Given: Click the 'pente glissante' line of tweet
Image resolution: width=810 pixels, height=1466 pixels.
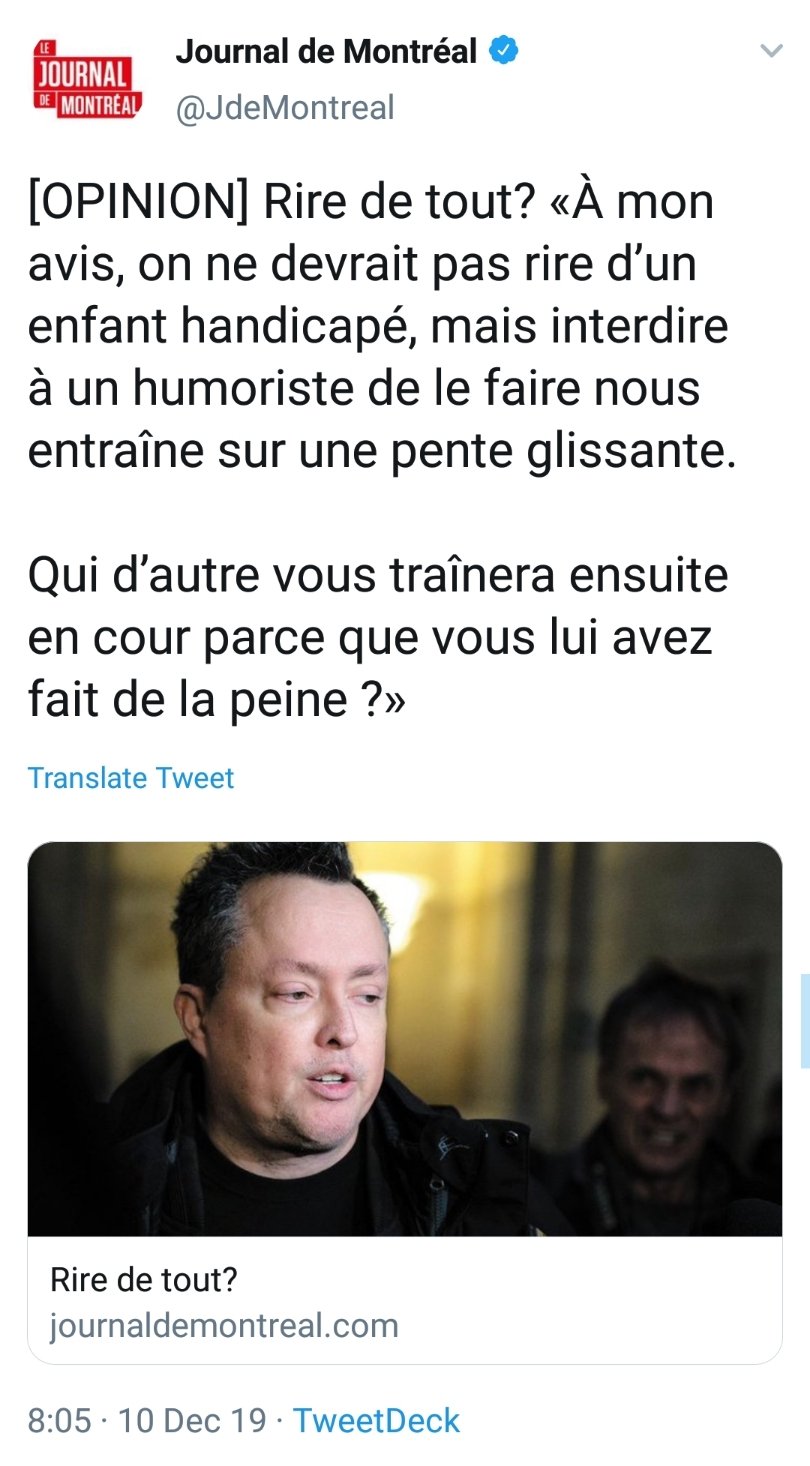Looking at the screenshot, I should coord(382,450).
